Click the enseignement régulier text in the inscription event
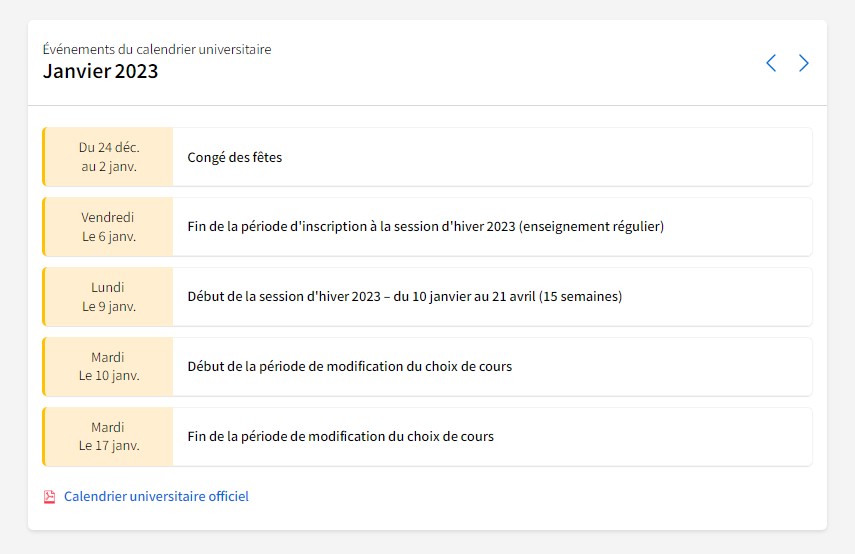The width and height of the screenshot is (855, 554). (x=591, y=226)
